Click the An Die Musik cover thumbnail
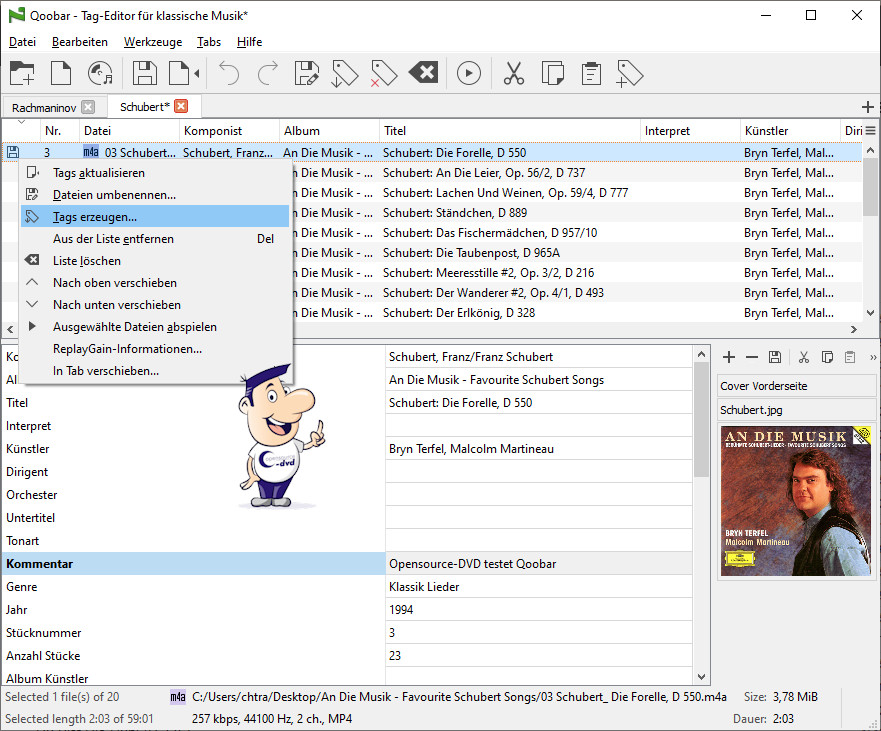The image size is (881, 731). tap(795, 498)
